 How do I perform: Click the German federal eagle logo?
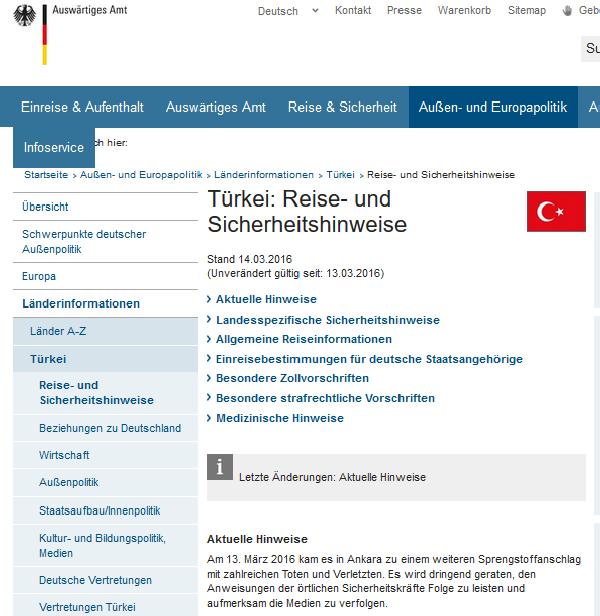pos(24,15)
